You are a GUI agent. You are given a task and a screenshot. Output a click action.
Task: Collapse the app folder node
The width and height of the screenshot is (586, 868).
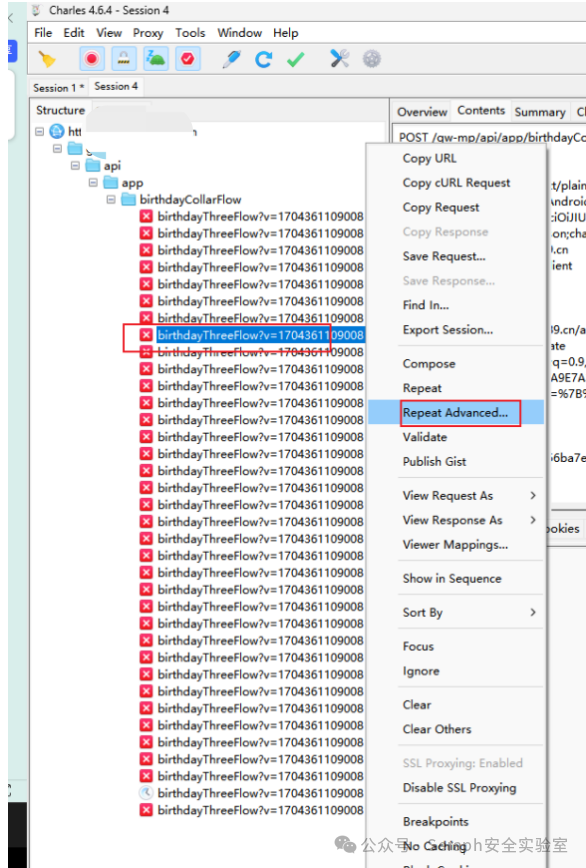click(x=93, y=182)
